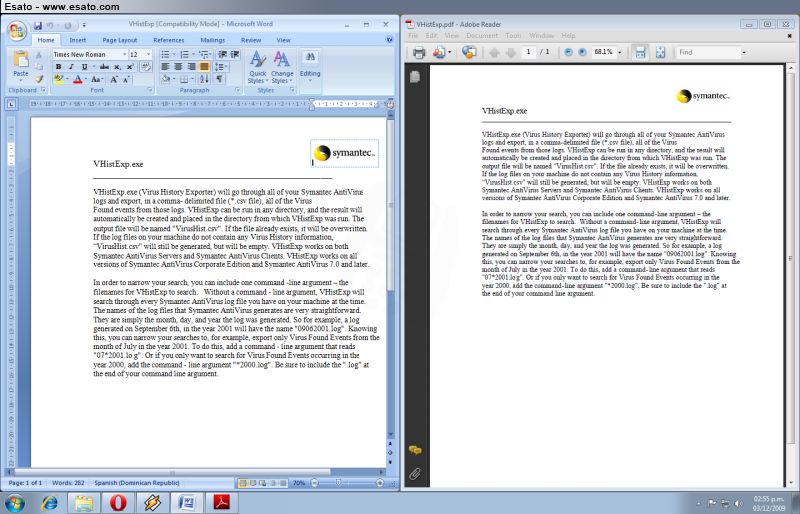This screenshot has height=514, width=800.
Task: Open the line spacing dropdown in Word
Action: click(221, 67)
